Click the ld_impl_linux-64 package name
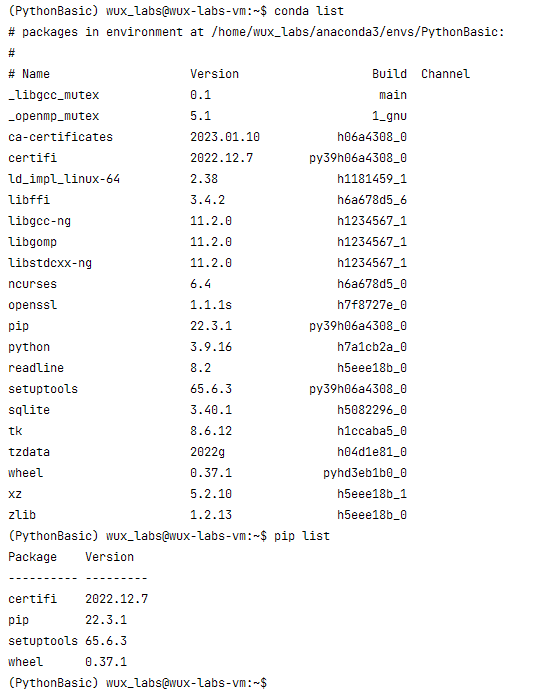This screenshot has height=699, width=535. (64, 179)
